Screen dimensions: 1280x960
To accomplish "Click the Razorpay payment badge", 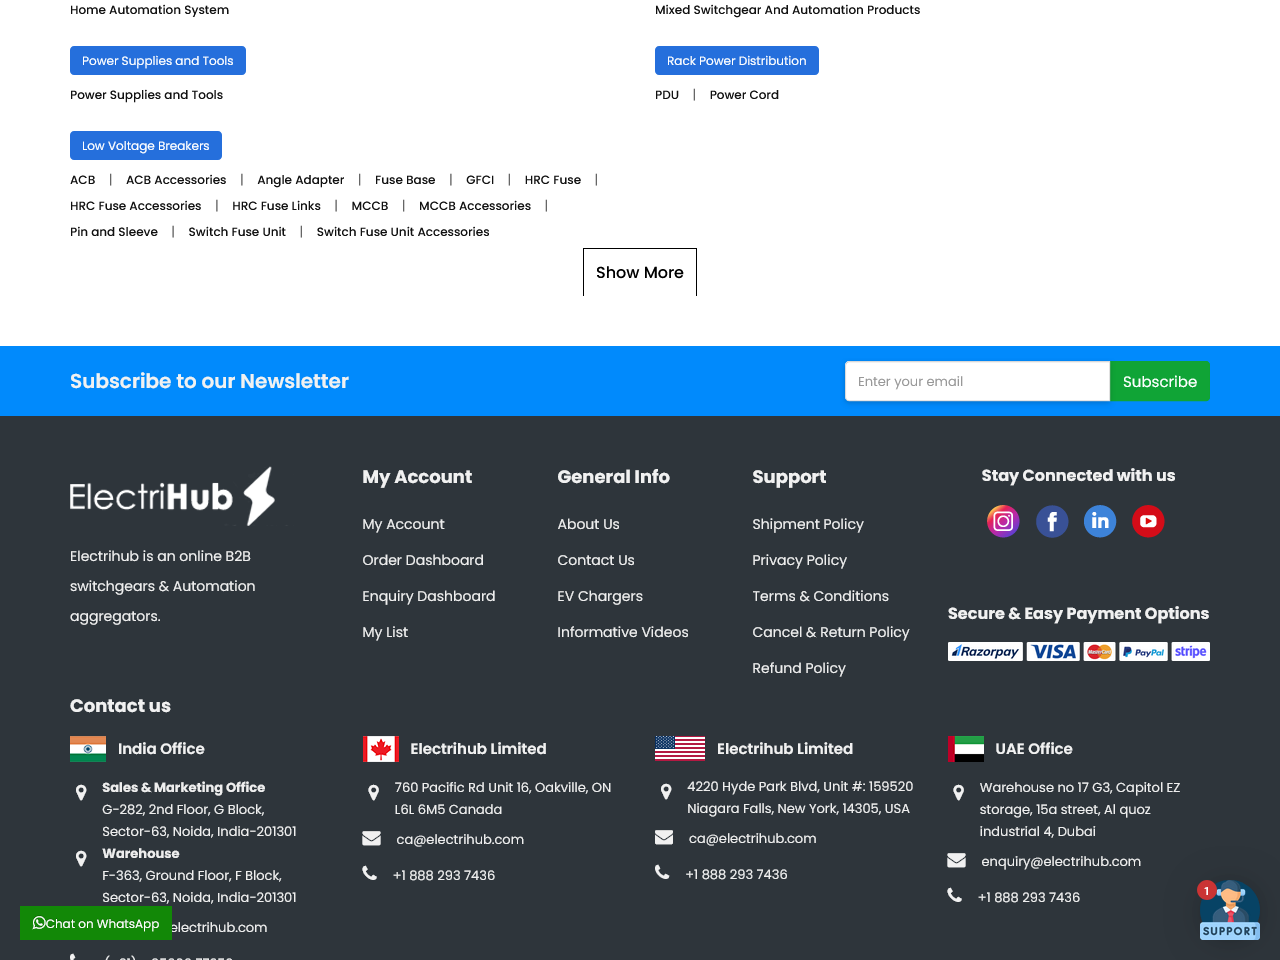I will 985,652.
